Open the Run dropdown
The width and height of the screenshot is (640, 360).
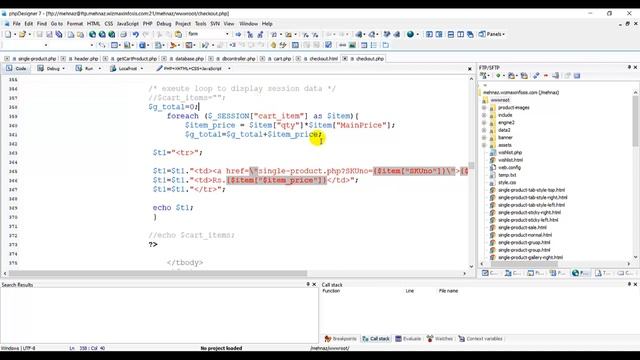(100, 69)
